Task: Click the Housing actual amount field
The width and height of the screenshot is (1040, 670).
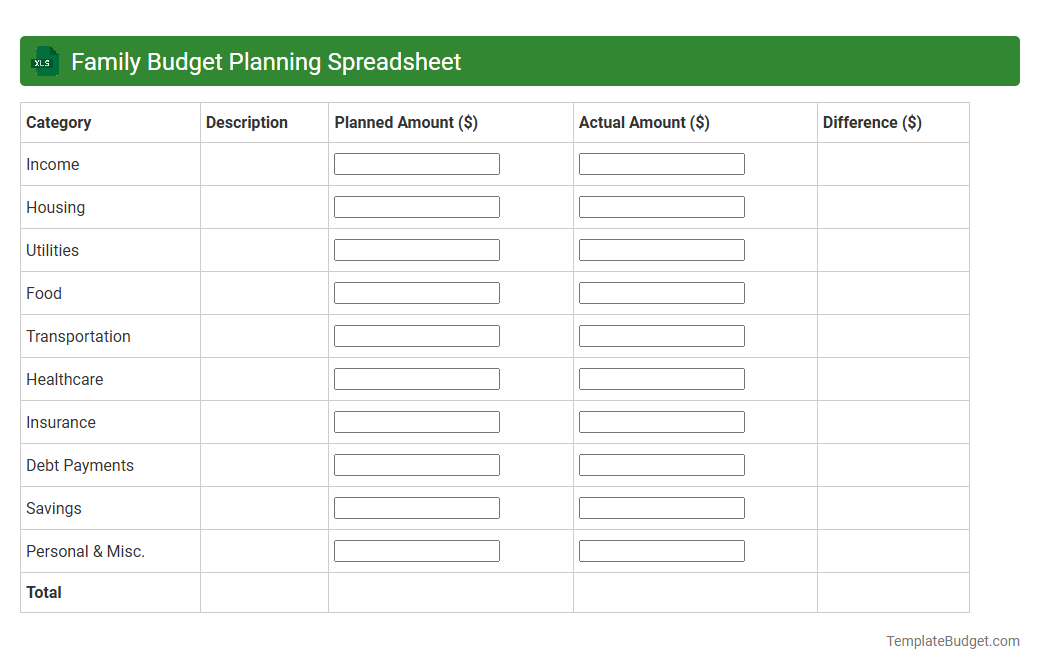Action: tap(661, 206)
